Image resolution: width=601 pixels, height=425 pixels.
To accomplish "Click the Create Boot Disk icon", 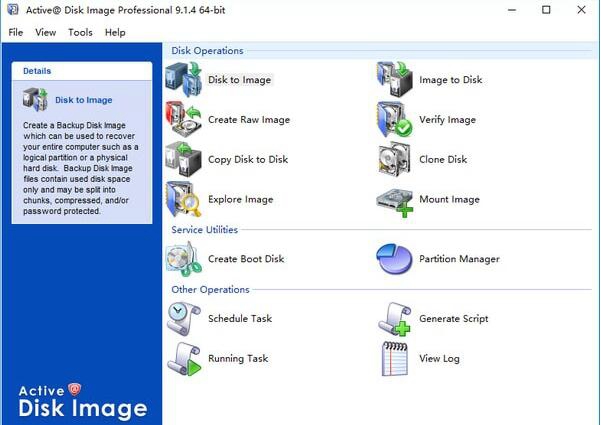I will (x=184, y=259).
